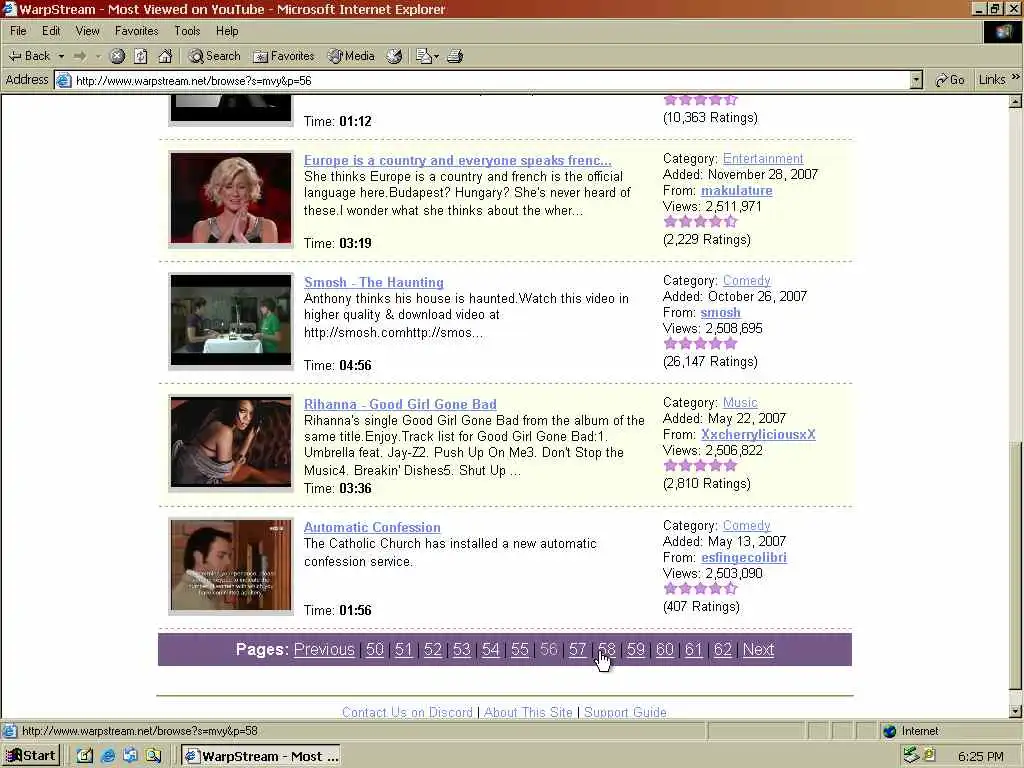
Task: Click the Outlook Express quick launch icon
Action: [x=131, y=756]
